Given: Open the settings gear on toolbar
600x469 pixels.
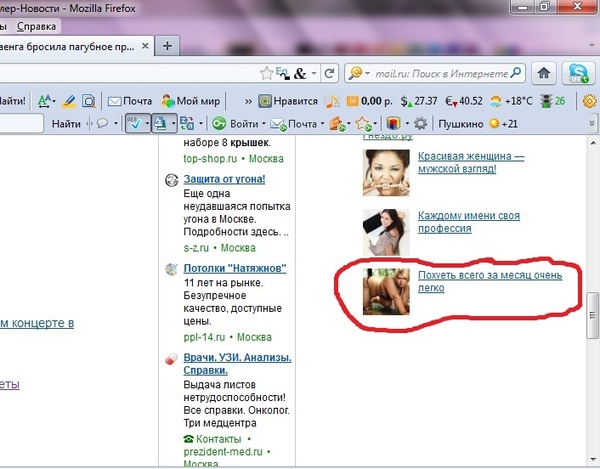Looking at the screenshot, I should pyautogui.click(x=420, y=123).
